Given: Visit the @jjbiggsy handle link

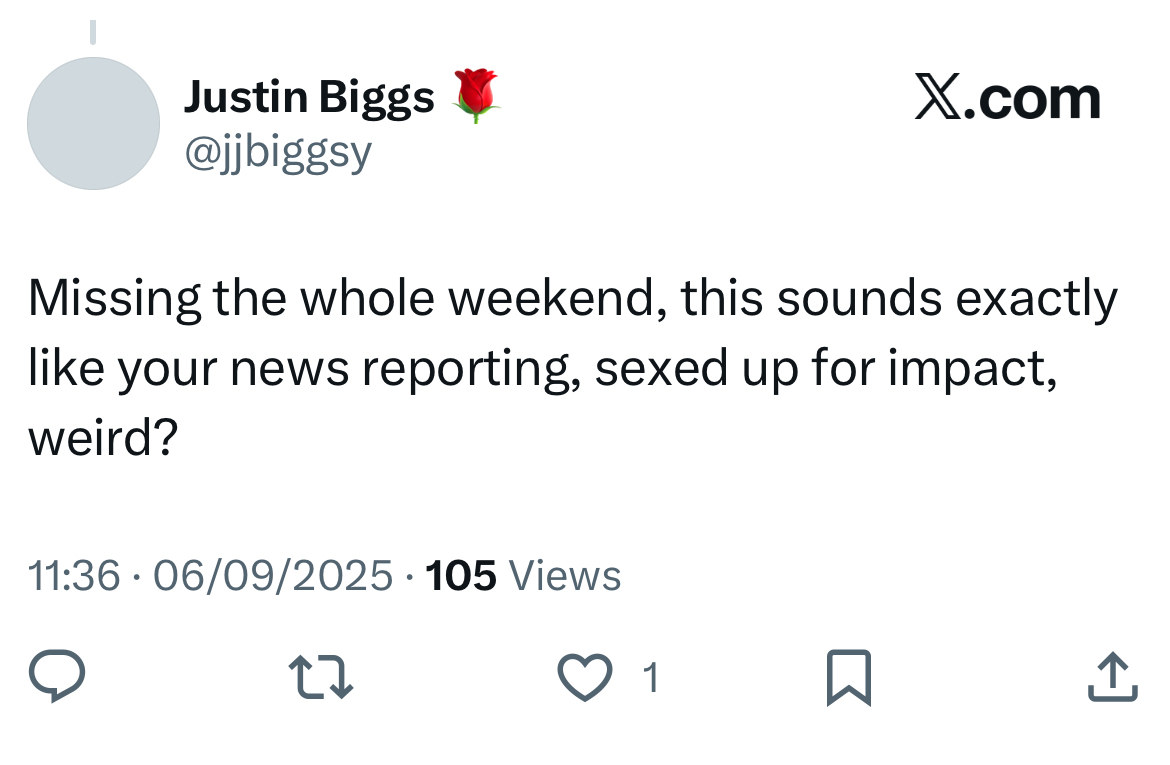Looking at the screenshot, I should (x=278, y=151).
